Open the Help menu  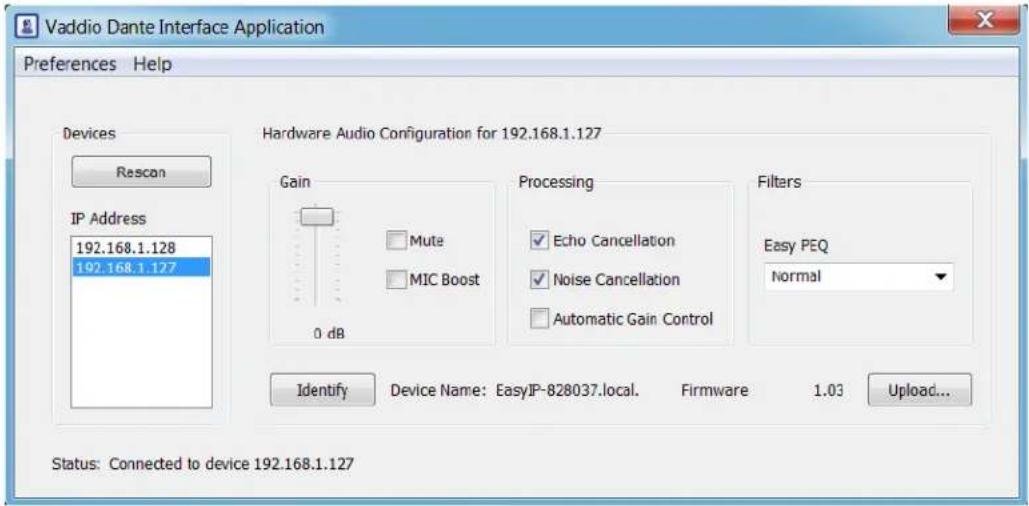[x=152, y=64]
